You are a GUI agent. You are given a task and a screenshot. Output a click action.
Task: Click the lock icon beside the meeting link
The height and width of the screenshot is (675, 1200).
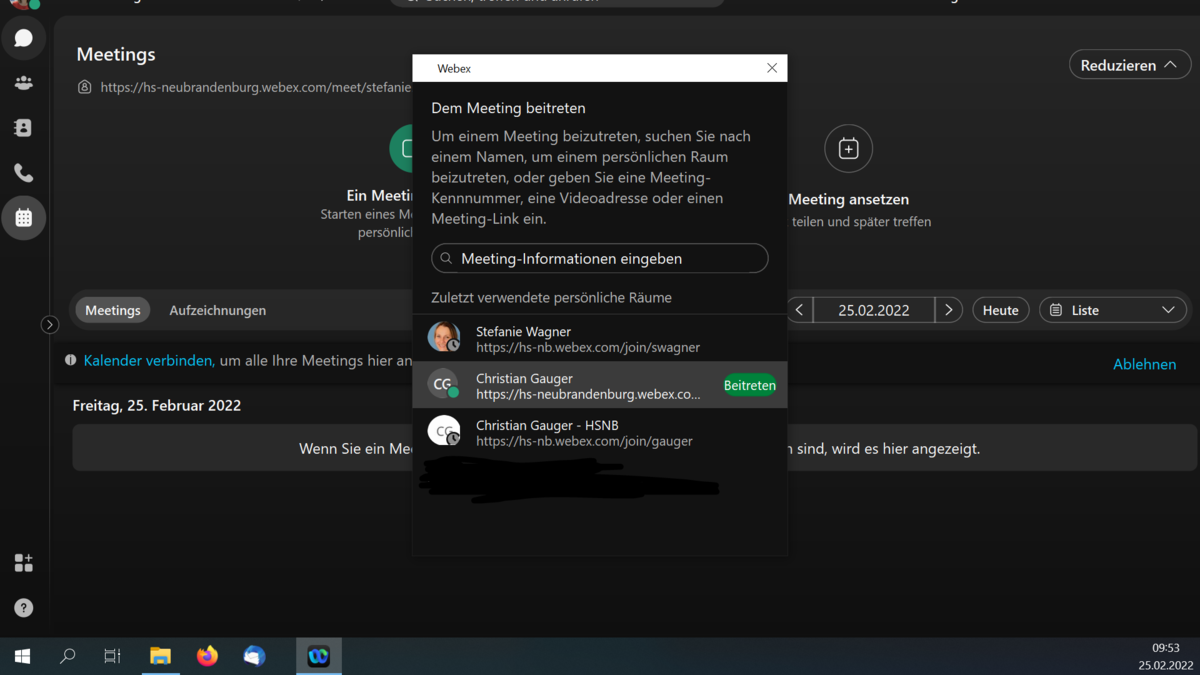pos(85,87)
